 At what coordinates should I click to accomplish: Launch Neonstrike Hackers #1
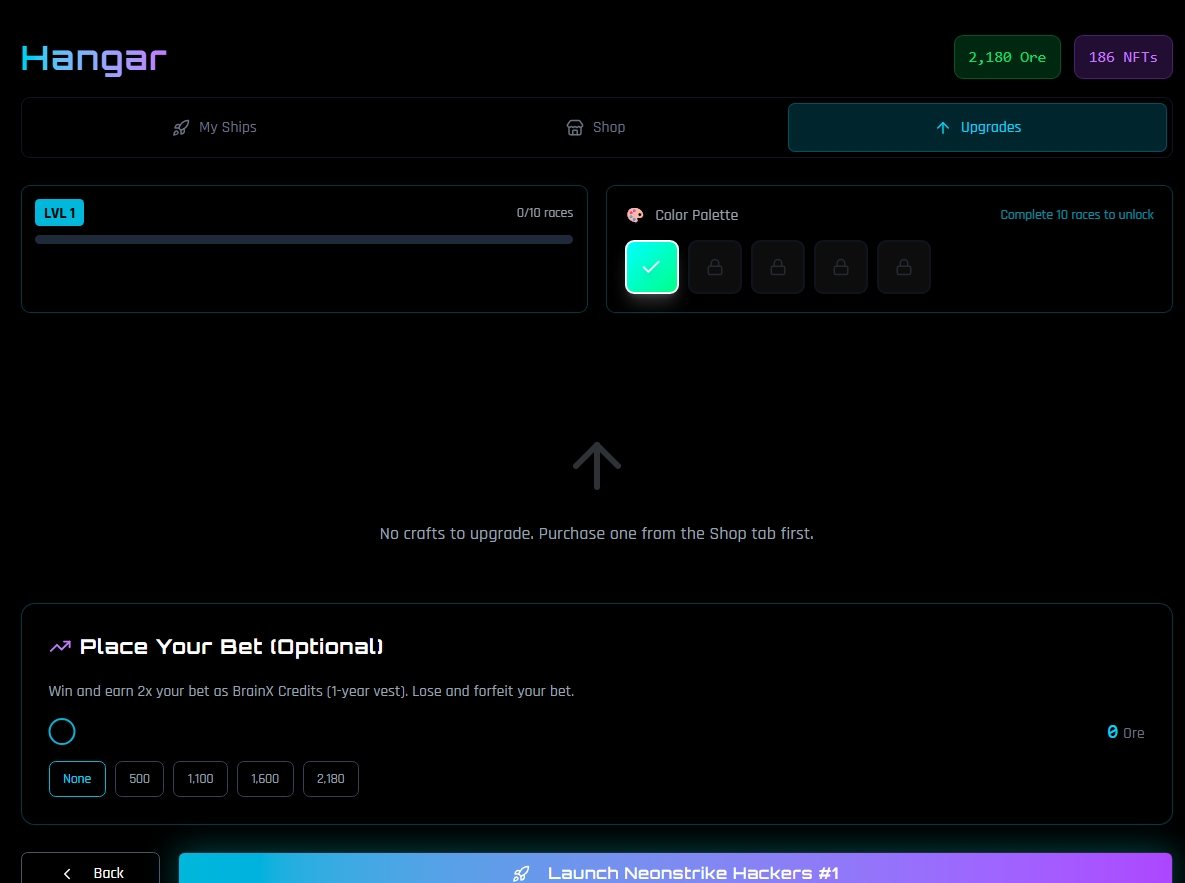(676, 868)
